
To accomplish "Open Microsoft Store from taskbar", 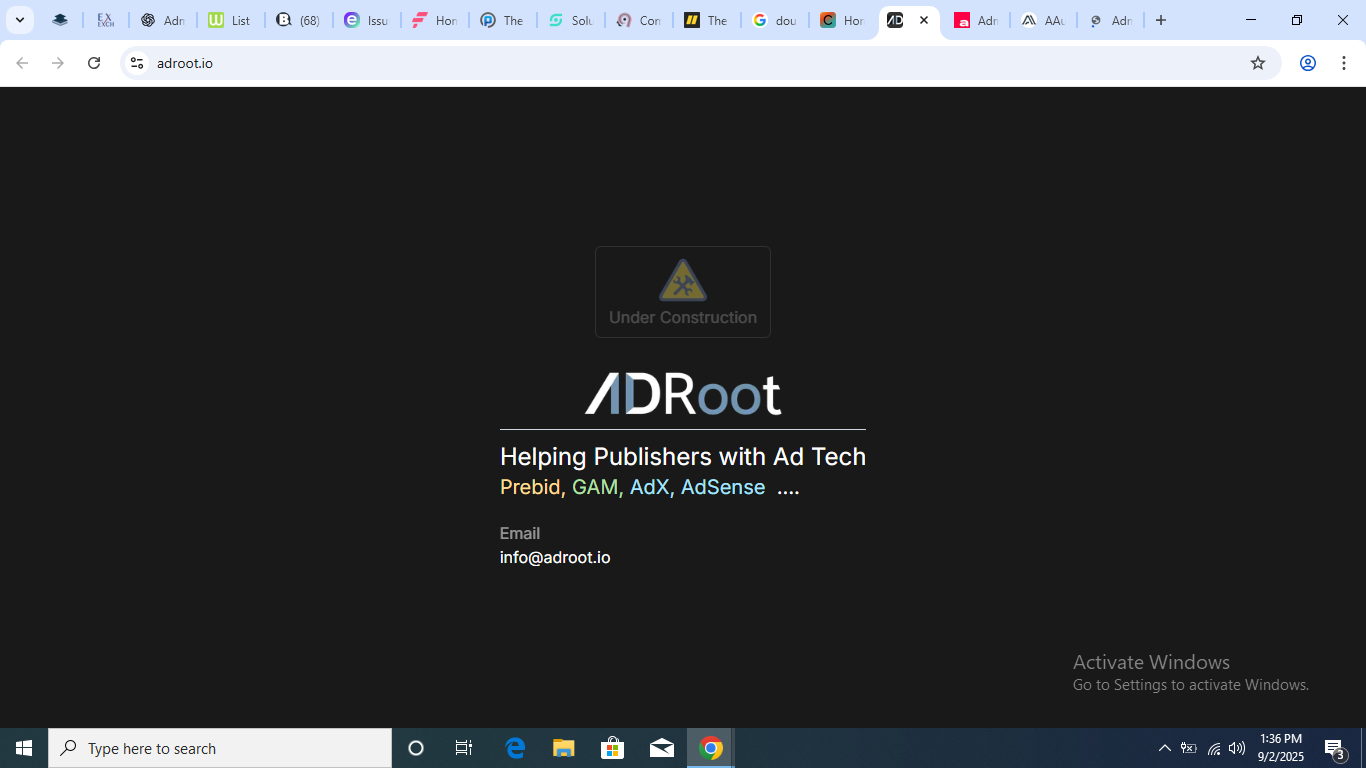I will pos(613,748).
